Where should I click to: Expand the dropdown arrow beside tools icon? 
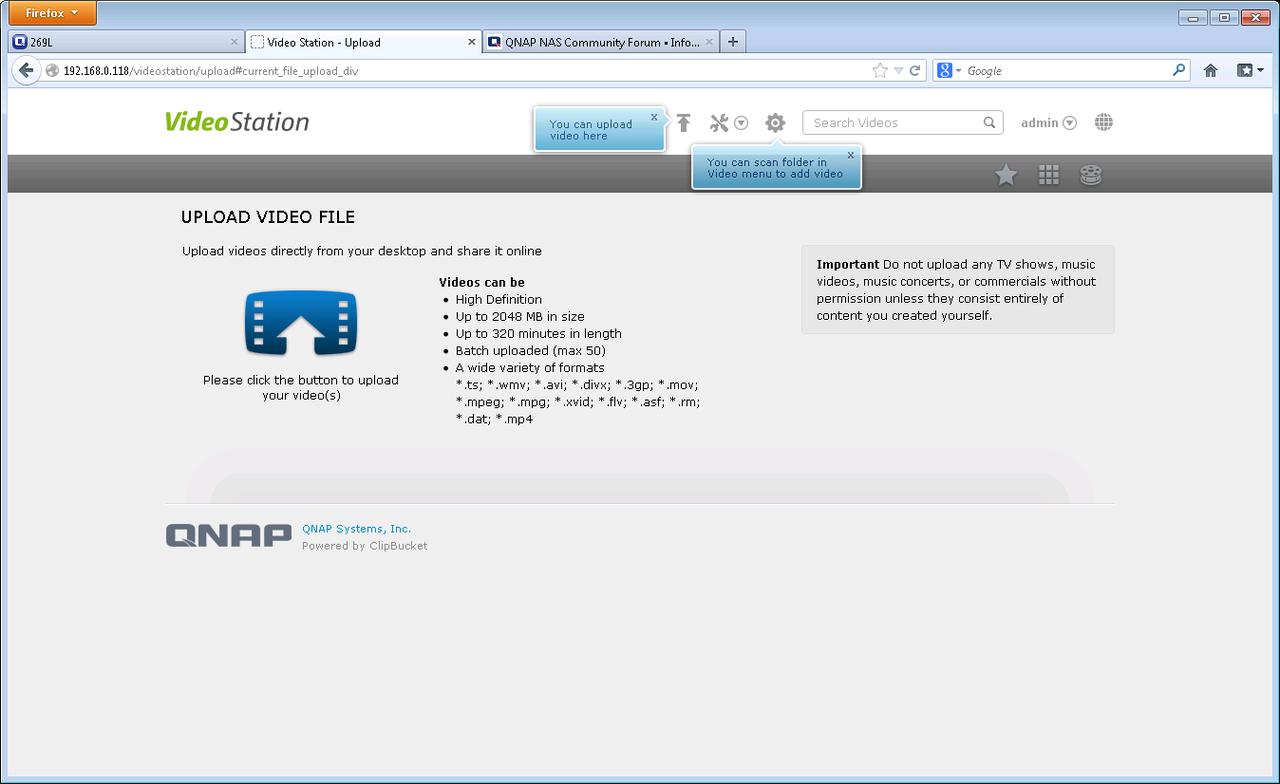coord(741,123)
